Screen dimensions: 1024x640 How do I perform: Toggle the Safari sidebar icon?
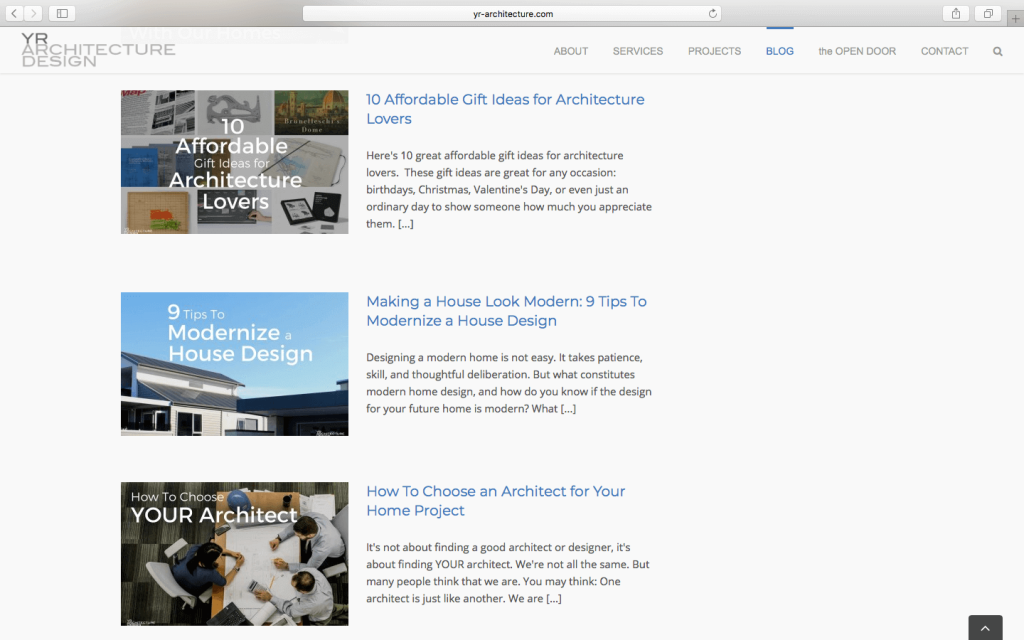(60, 13)
